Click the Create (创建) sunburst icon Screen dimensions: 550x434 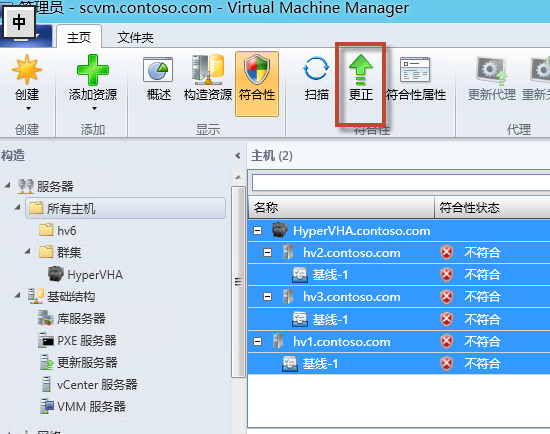click(x=27, y=70)
